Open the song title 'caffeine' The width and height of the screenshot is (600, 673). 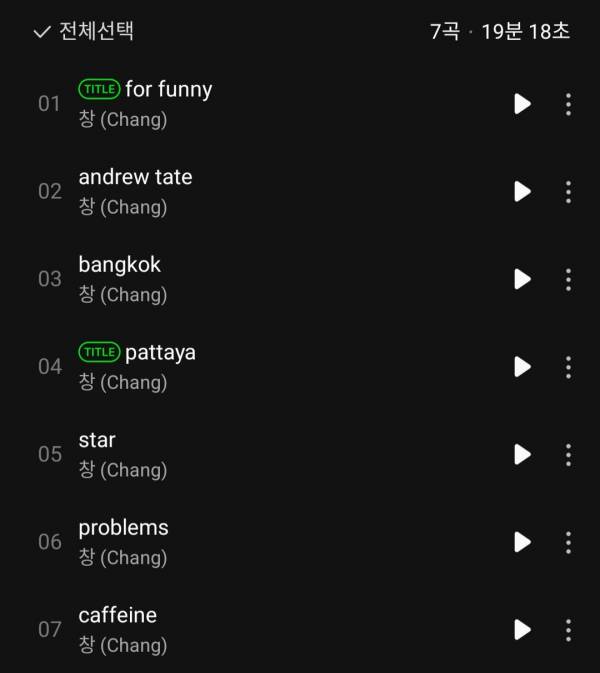117,615
